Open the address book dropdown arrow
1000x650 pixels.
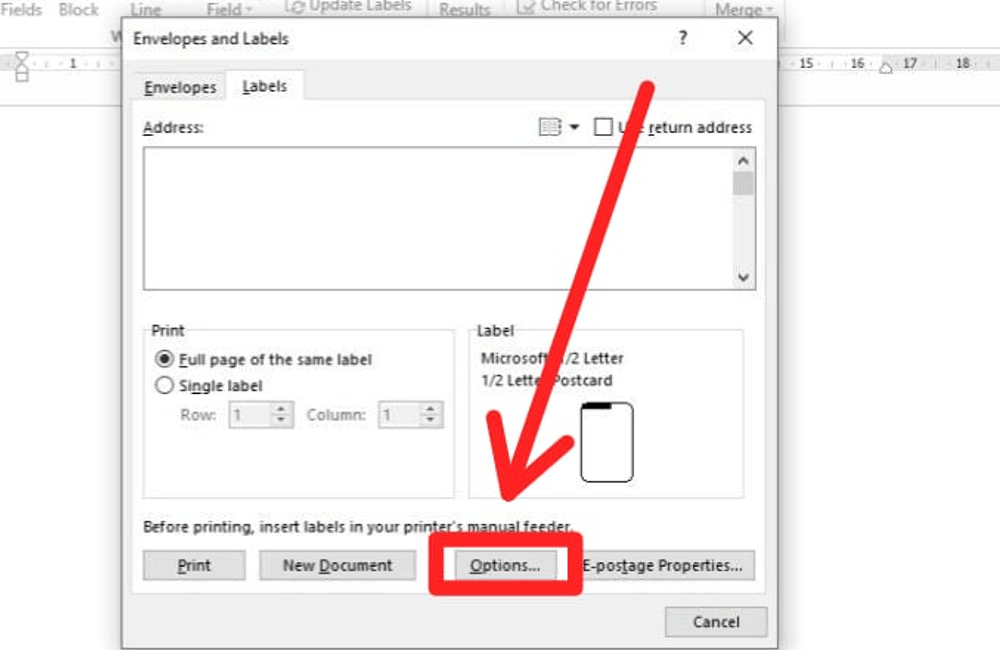(x=573, y=127)
